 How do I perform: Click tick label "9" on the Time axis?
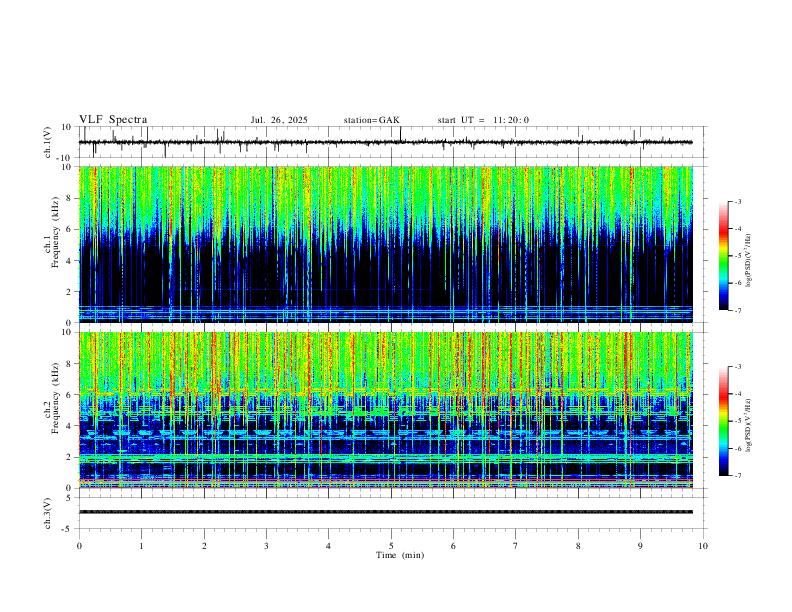(x=640, y=546)
